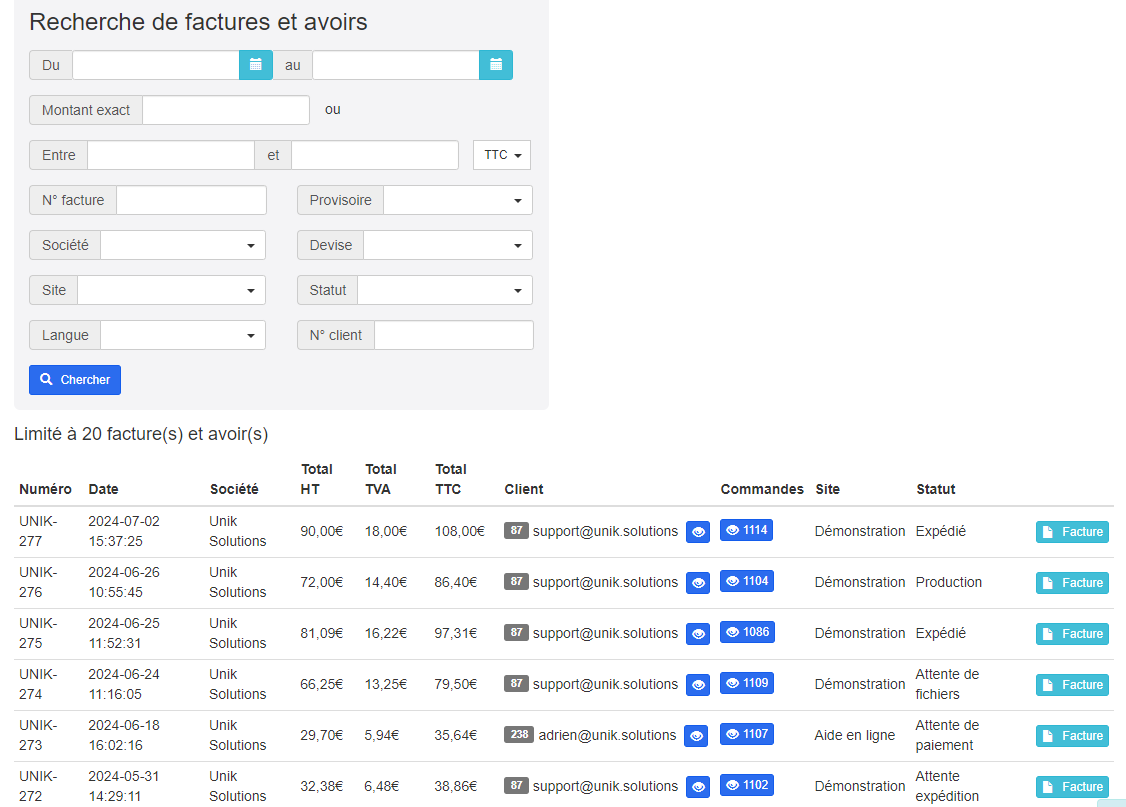Open the Langue dropdown
The height and width of the screenshot is (807, 1126).
(x=182, y=335)
